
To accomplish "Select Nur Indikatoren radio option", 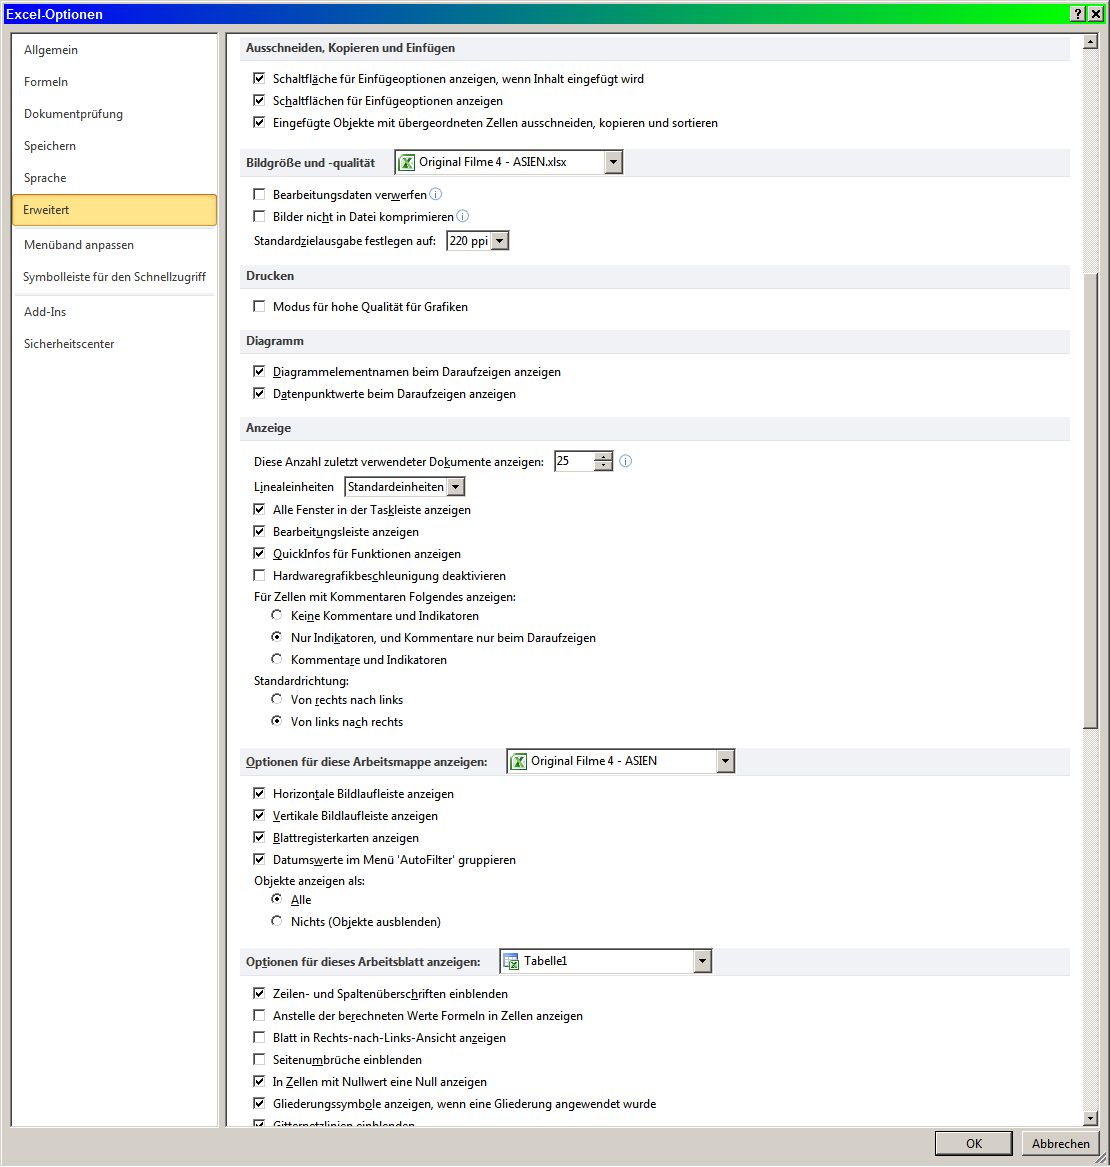I will pyautogui.click(x=277, y=637).
